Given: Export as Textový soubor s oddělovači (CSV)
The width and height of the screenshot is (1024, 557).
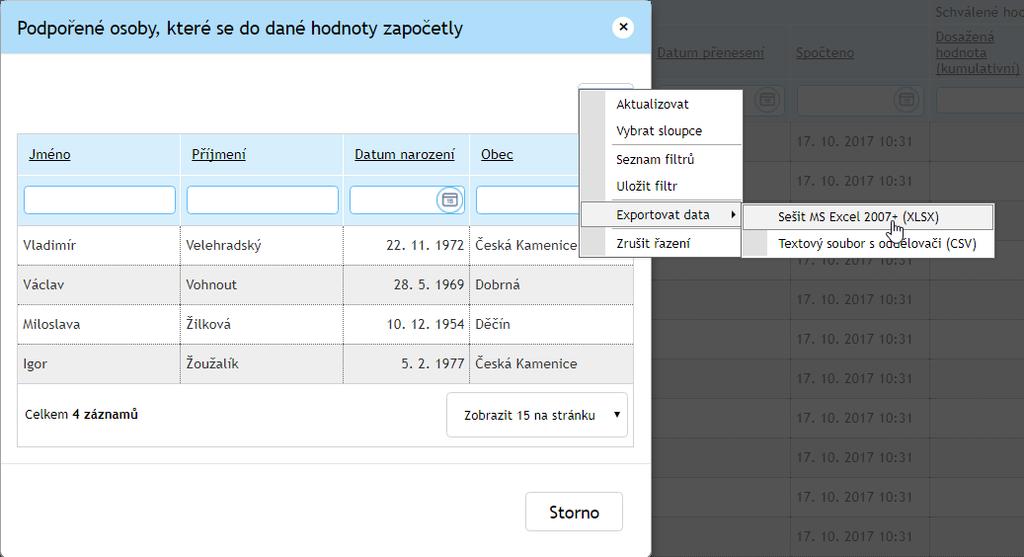Looking at the screenshot, I should pos(868,244).
